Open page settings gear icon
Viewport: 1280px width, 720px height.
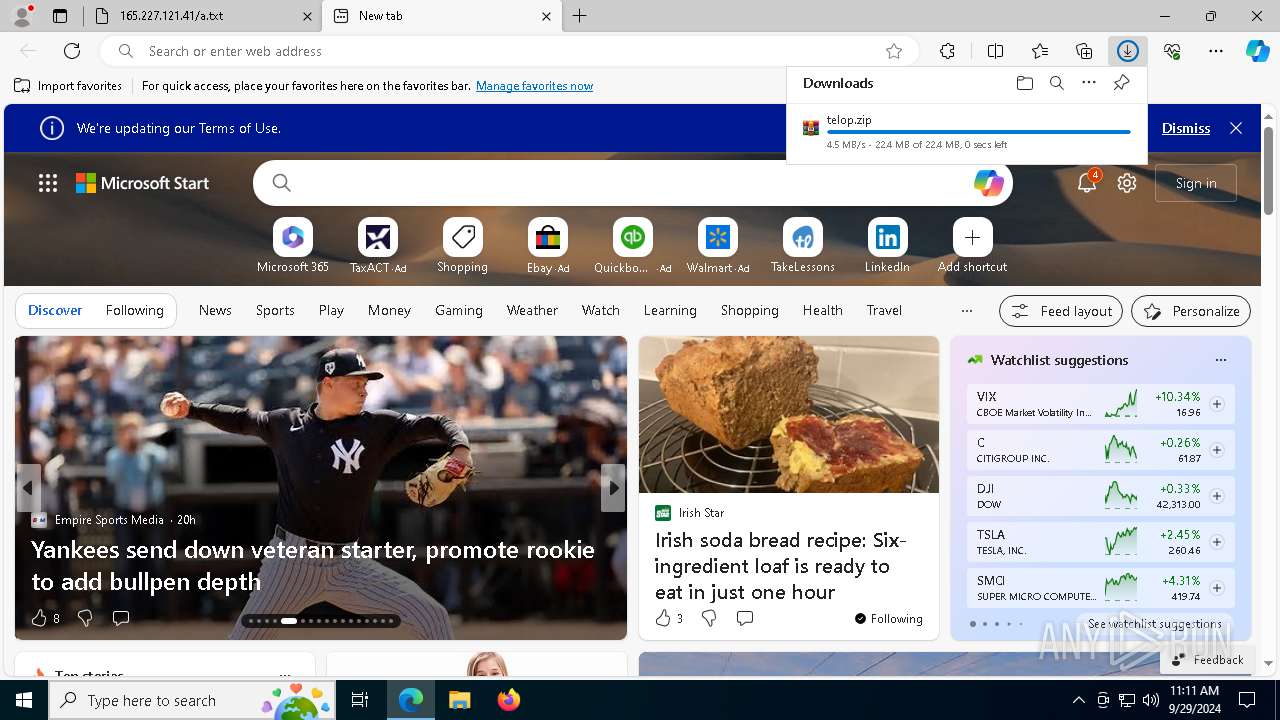pos(1127,183)
